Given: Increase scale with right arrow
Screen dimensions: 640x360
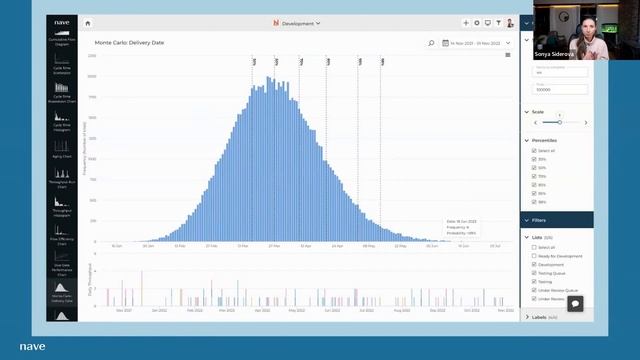Looking at the screenshot, I should pos(586,122).
